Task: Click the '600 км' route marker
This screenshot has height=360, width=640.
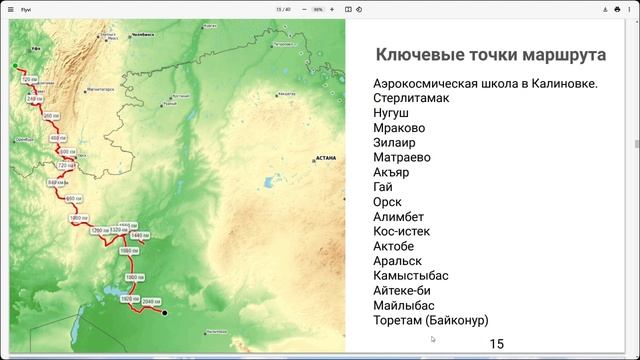Action: click(x=68, y=152)
